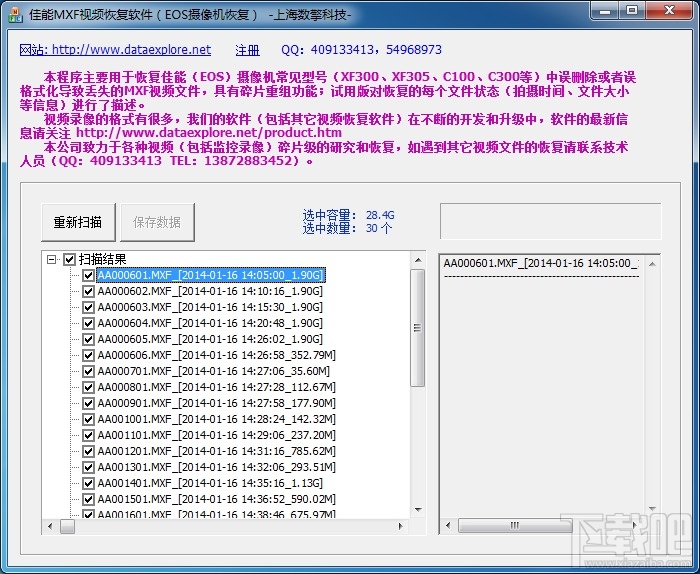The height and width of the screenshot is (574, 700).
Task: Click the application icon in the title bar
Action: click(x=16, y=15)
